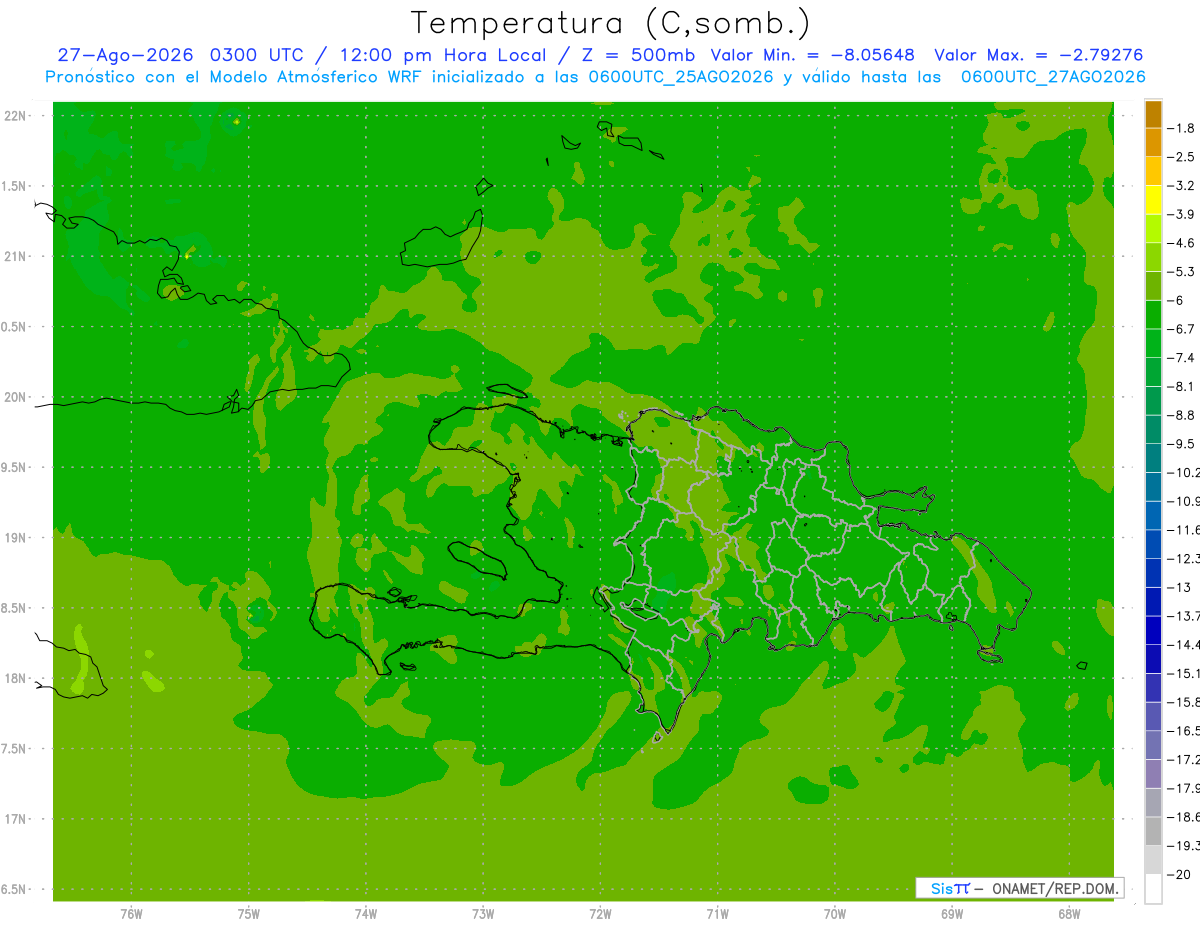Pick the purple swatch between -17.2 and -17.9

[x=1153, y=773]
